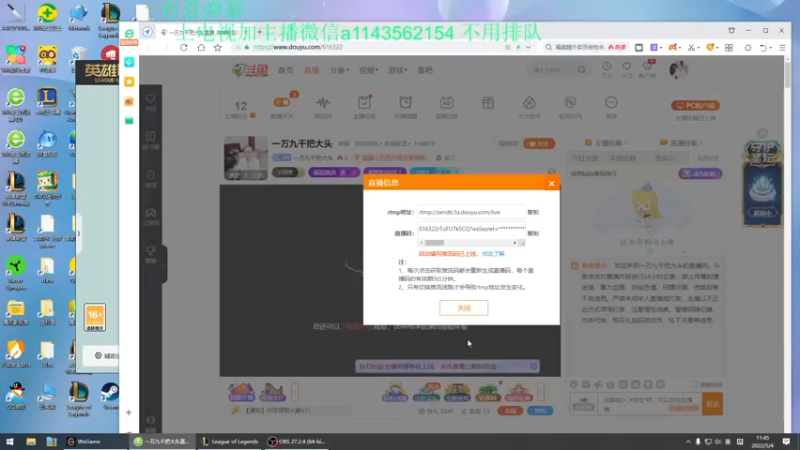Click the Douyu logo
The width and height of the screenshot is (800, 450).
[250, 70]
